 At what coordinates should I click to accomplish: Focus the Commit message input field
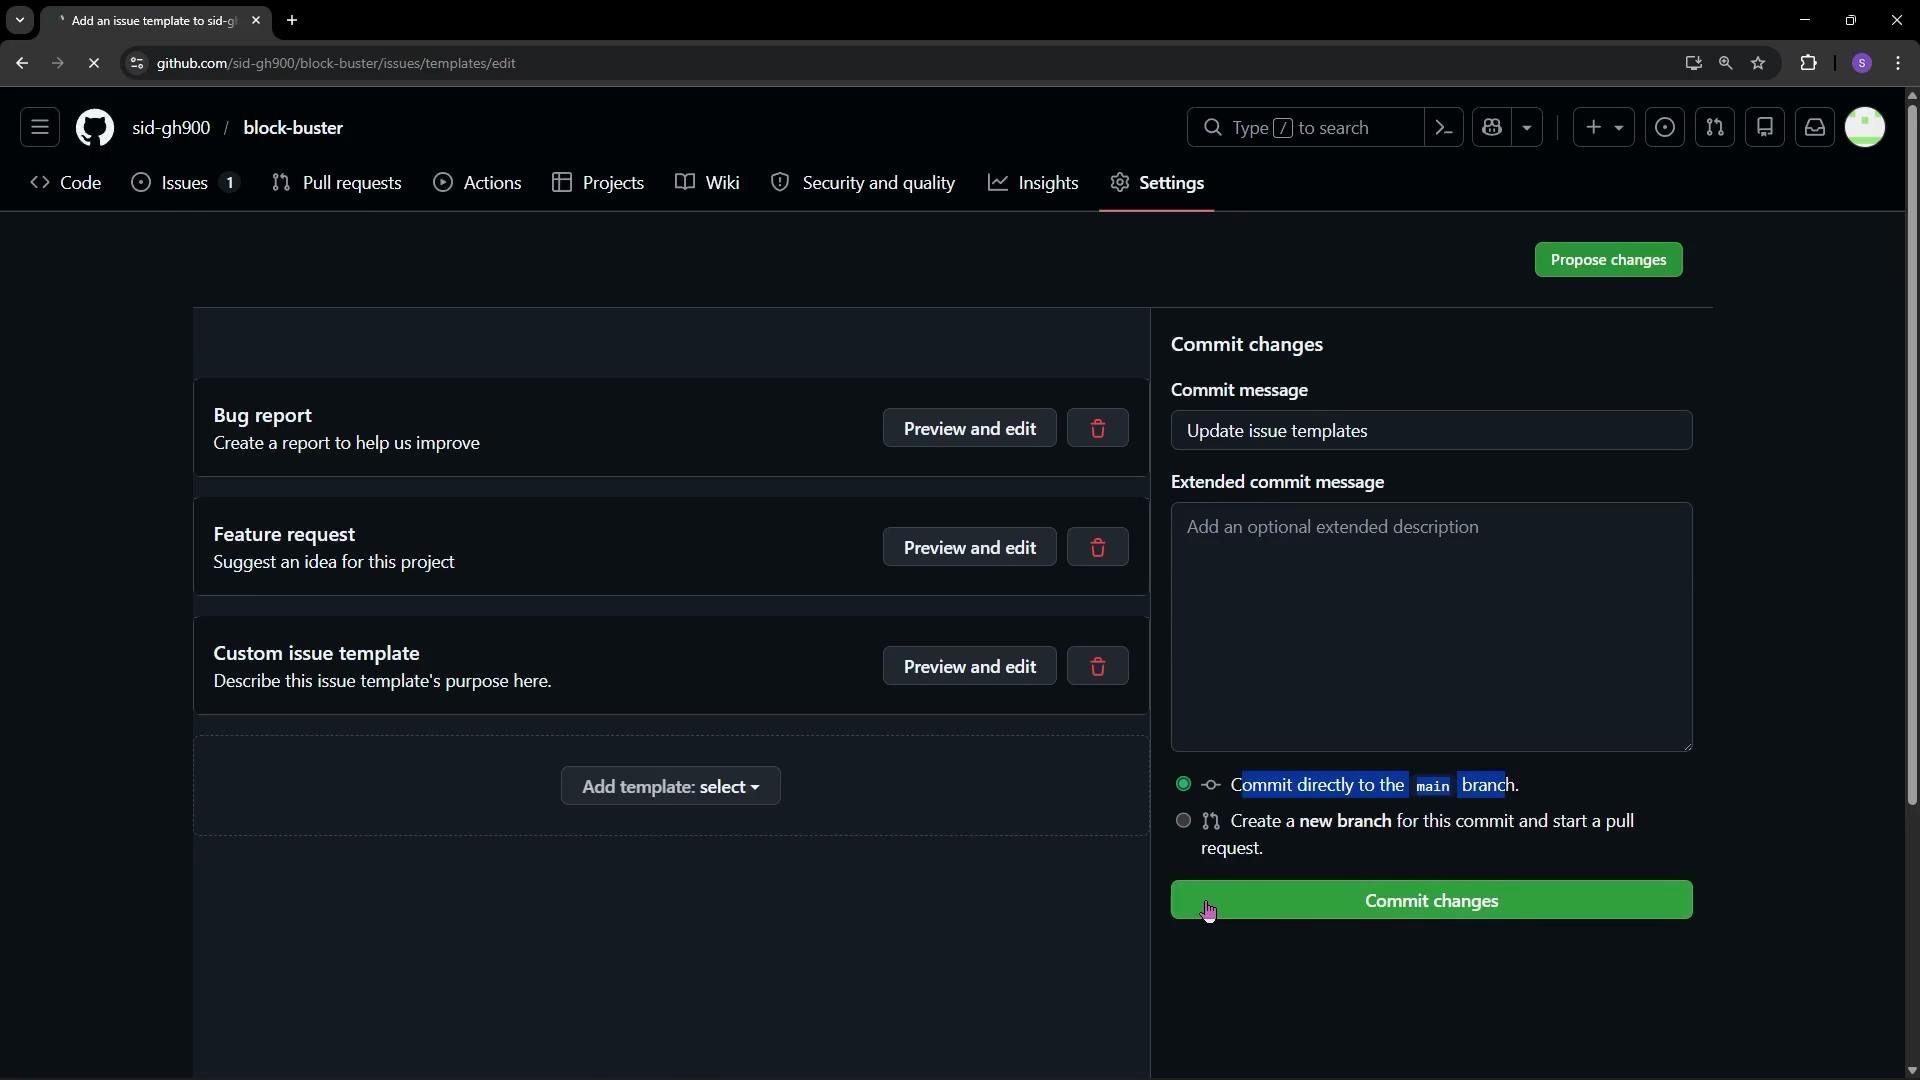click(x=1432, y=431)
